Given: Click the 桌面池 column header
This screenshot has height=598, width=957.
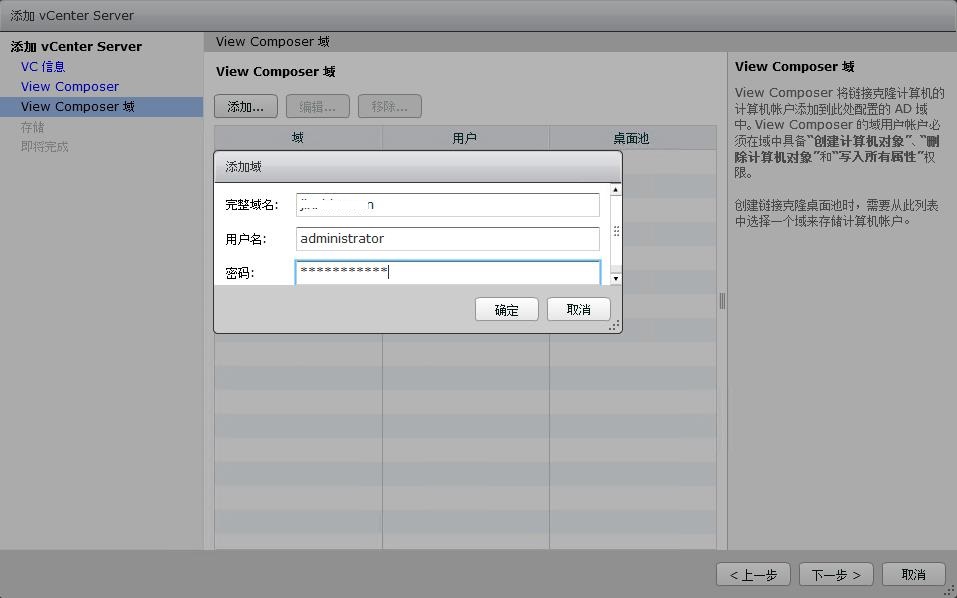Looking at the screenshot, I should [630, 137].
